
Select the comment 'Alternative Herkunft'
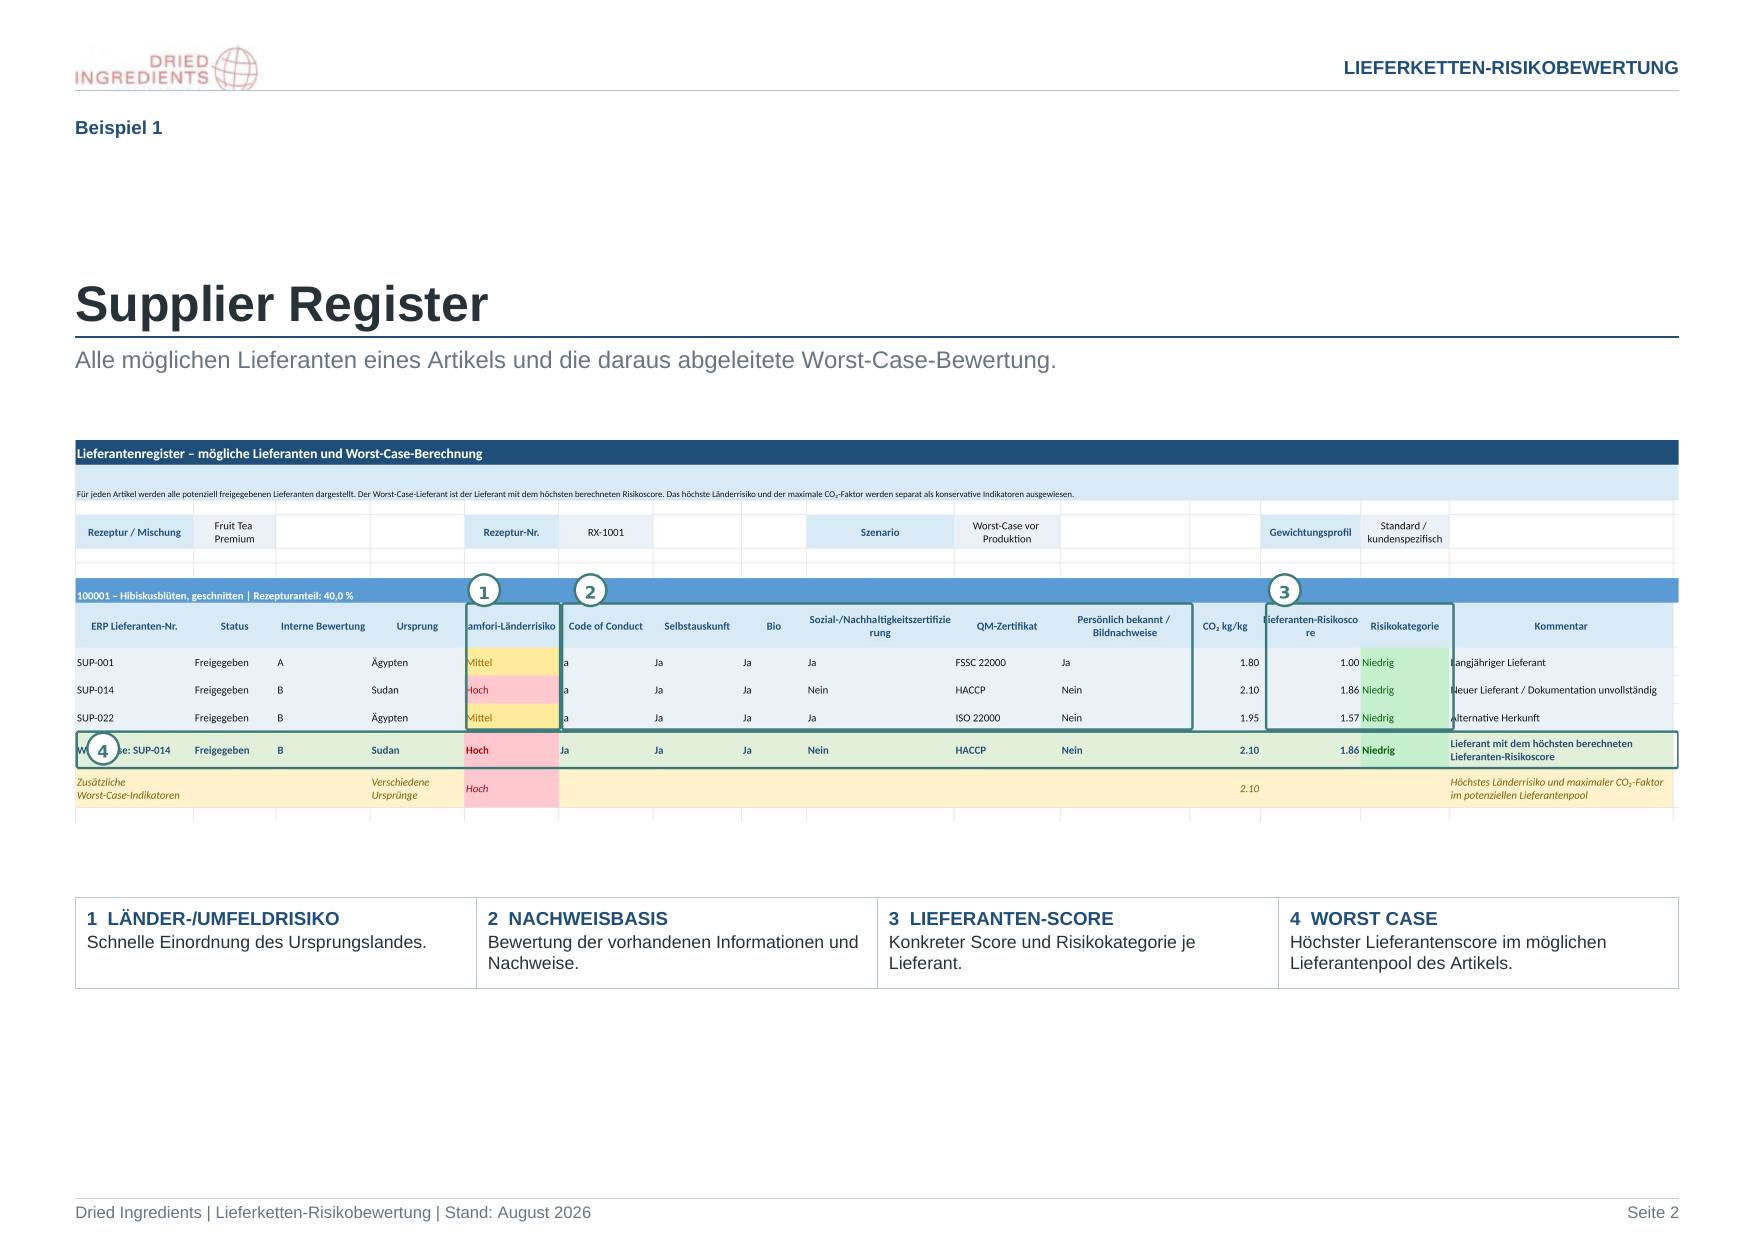click(x=1495, y=718)
